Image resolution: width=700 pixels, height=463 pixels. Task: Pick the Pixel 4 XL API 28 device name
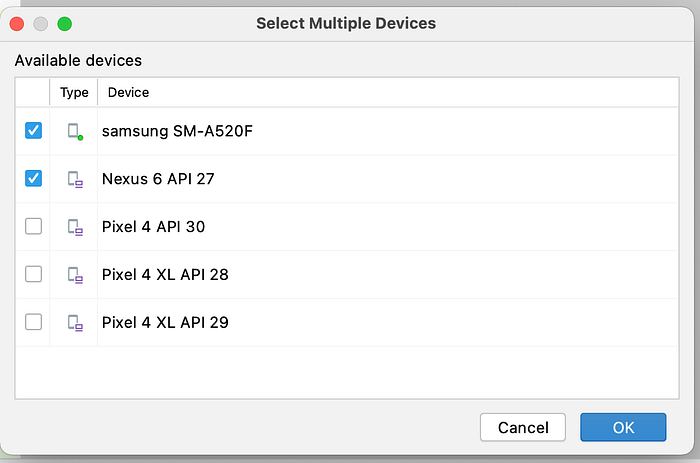point(165,274)
